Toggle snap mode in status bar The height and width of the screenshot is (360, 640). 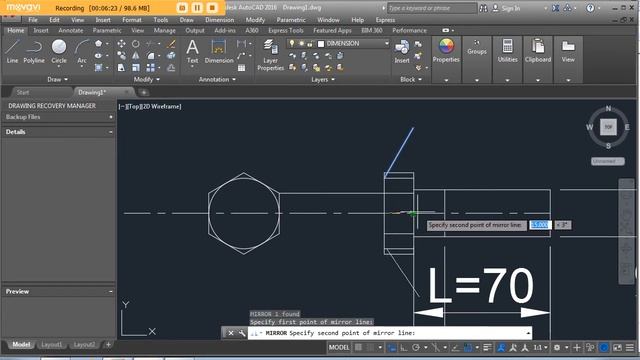pos(370,347)
